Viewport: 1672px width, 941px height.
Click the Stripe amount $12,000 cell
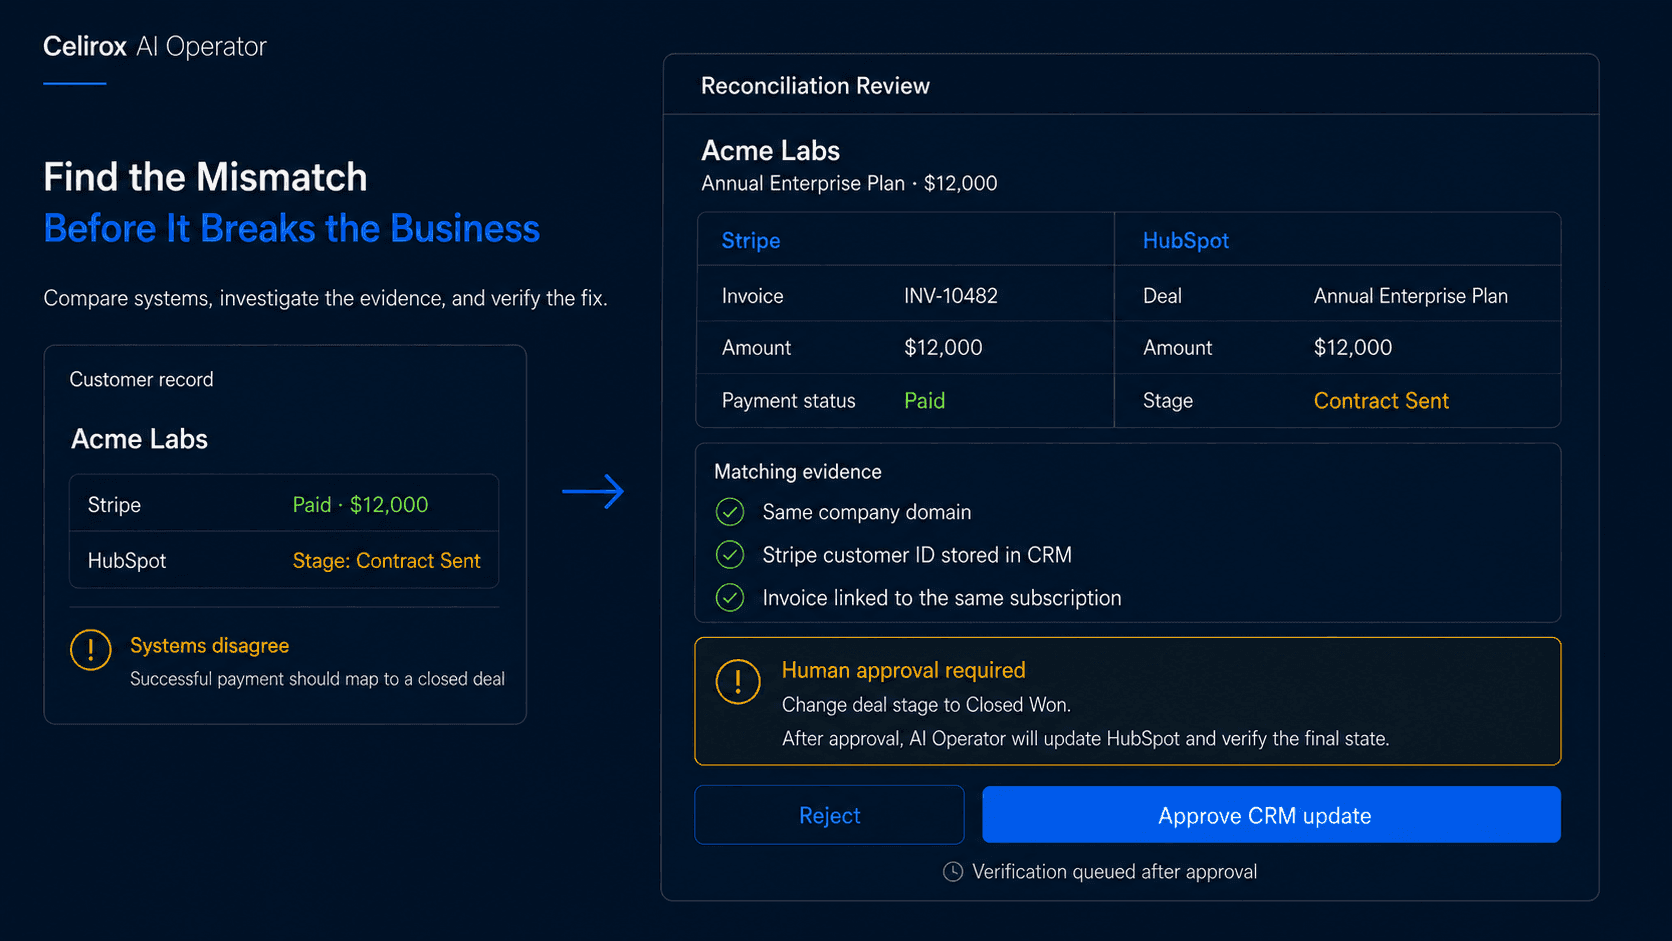point(943,347)
